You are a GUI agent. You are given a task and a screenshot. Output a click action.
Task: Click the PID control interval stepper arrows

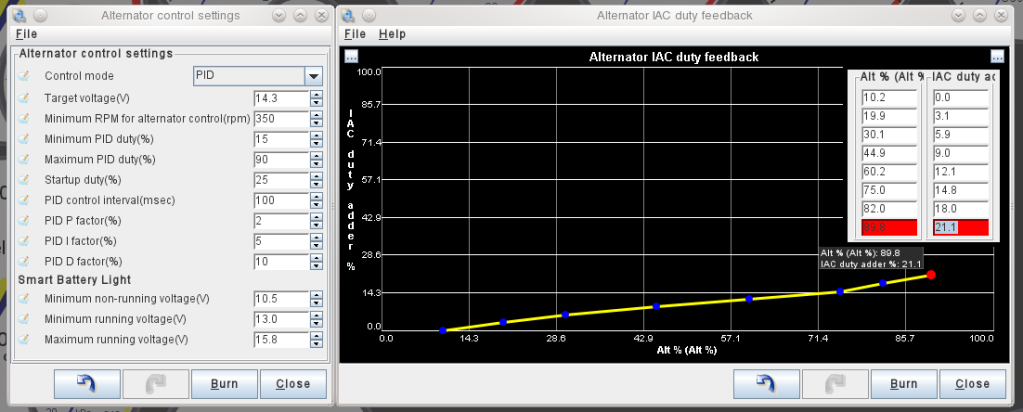click(316, 200)
